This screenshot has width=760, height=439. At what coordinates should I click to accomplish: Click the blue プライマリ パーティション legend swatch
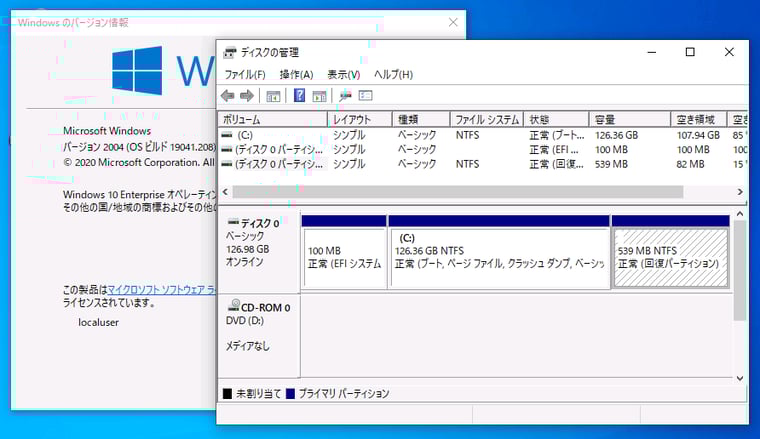tap(290, 393)
